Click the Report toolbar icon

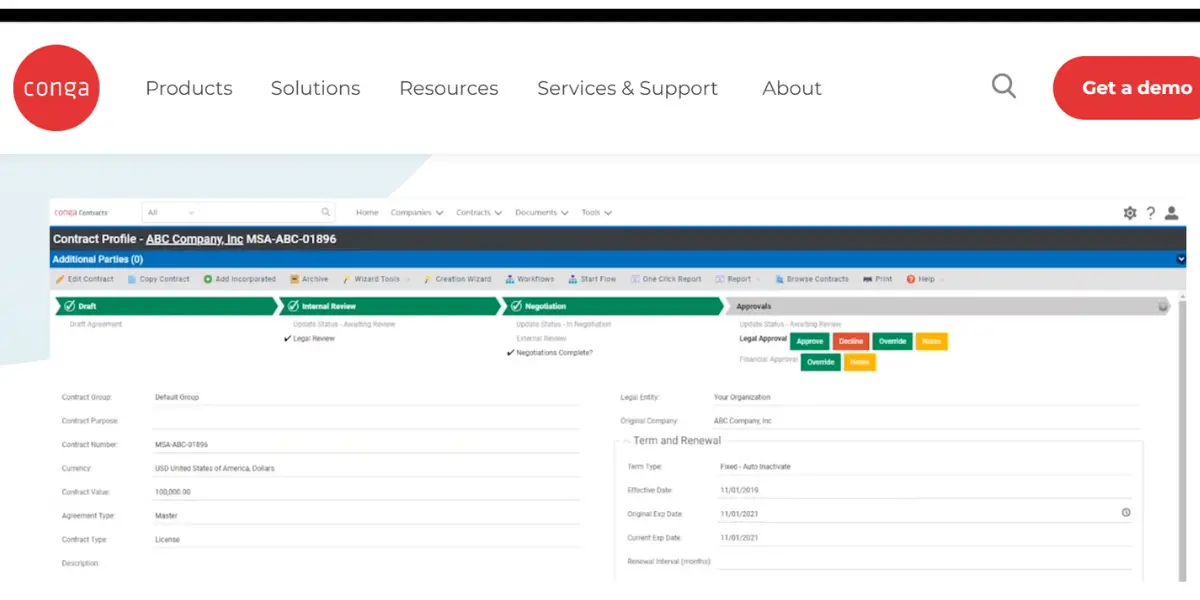[720, 279]
